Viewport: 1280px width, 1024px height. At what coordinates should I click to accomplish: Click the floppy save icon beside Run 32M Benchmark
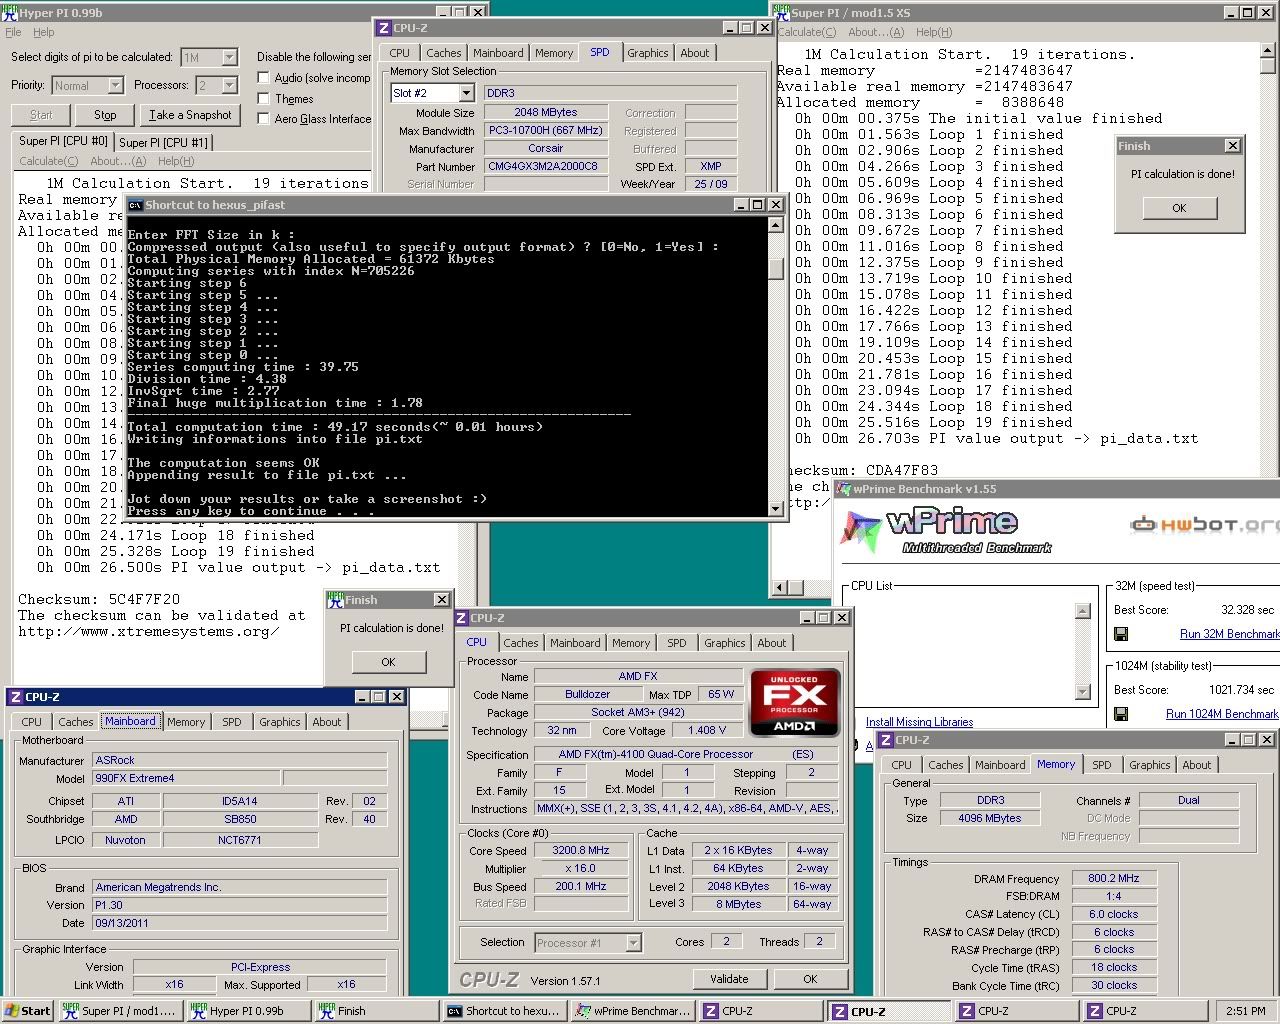(1121, 634)
